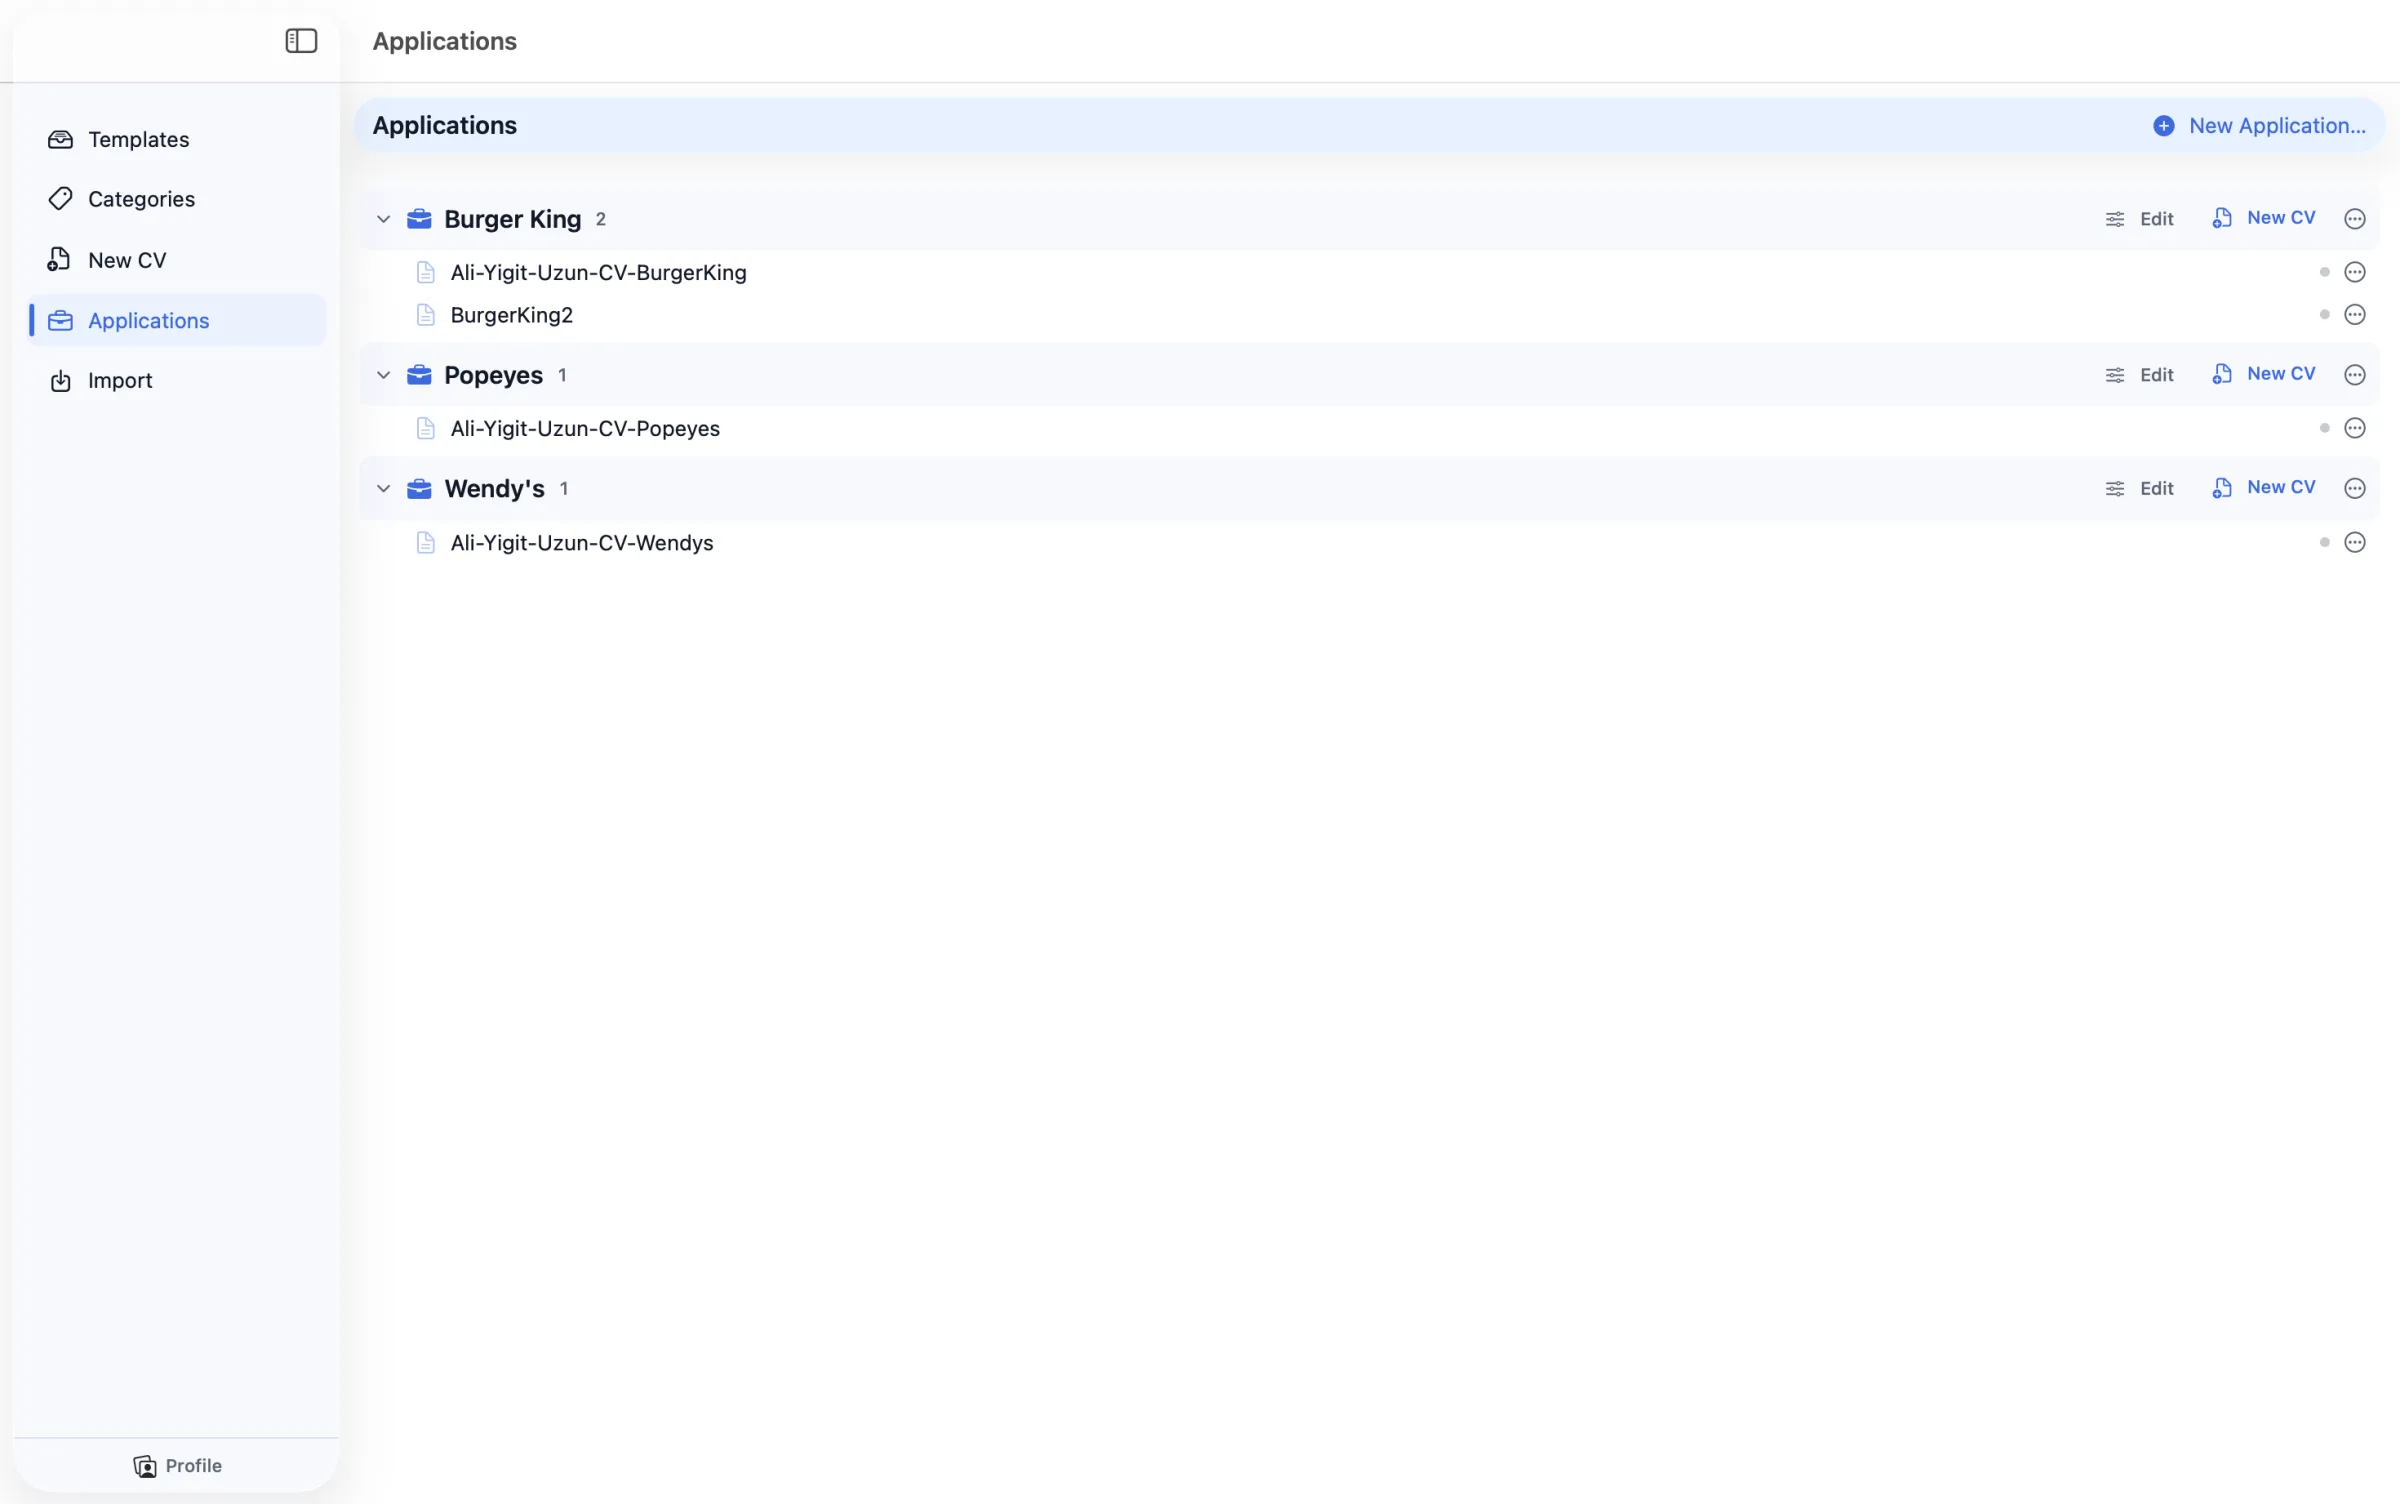Collapse the Burger King group
The image size is (2400, 1504).
point(383,219)
